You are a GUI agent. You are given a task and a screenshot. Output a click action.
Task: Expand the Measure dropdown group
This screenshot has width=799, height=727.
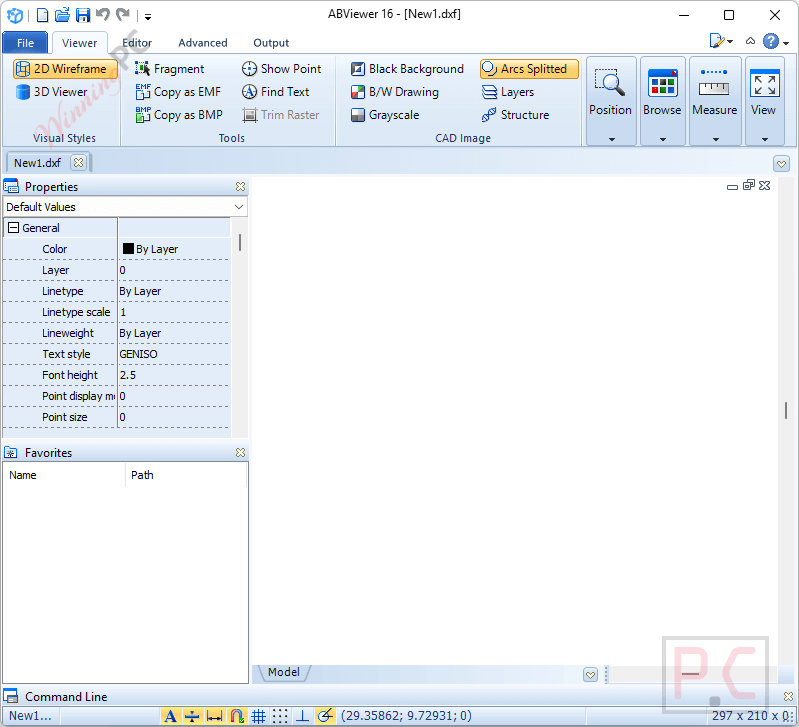pos(715,101)
